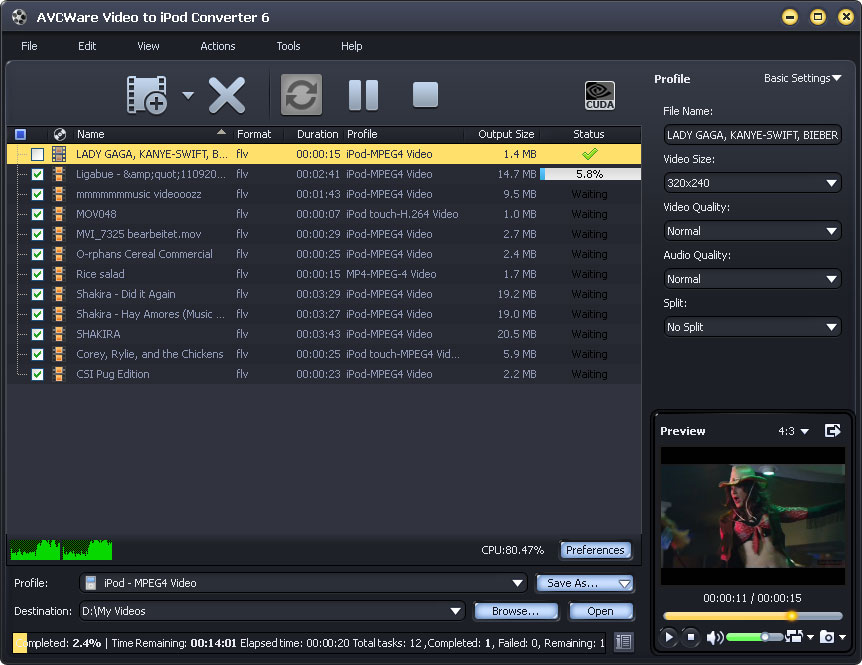Mute preview with the speaker icon
This screenshot has height=665, width=862.
[714, 637]
